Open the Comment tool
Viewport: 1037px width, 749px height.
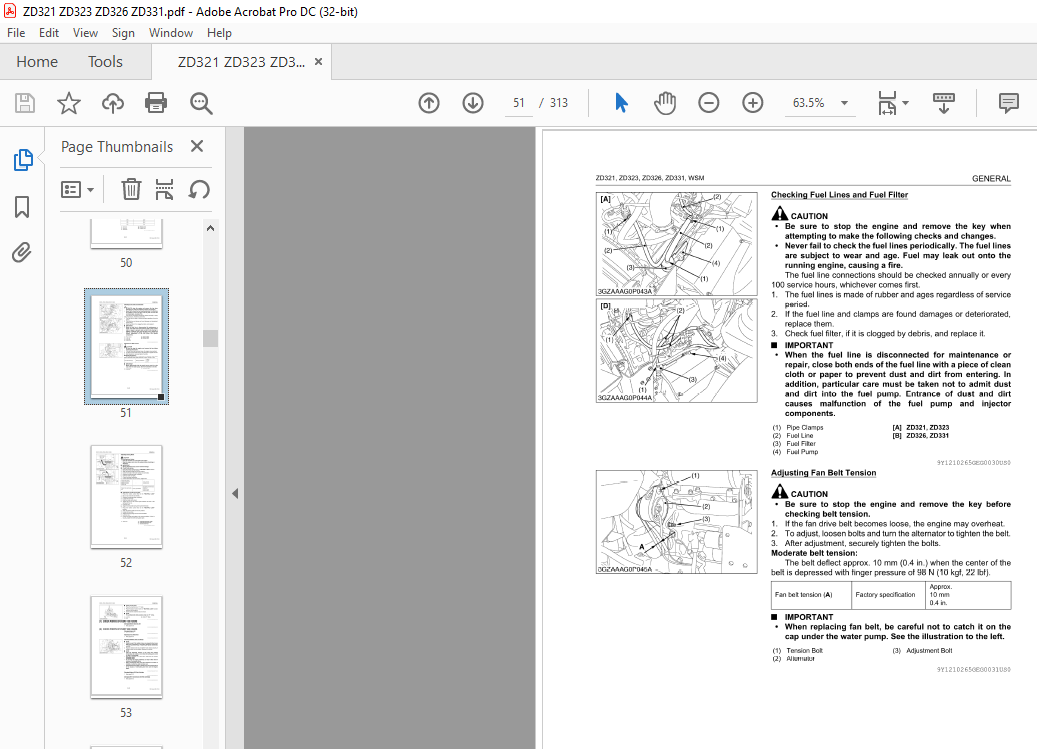pyautogui.click(x=1009, y=103)
